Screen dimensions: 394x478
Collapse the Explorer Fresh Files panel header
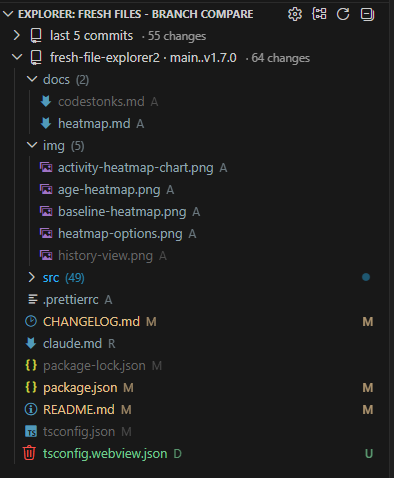click(8, 14)
